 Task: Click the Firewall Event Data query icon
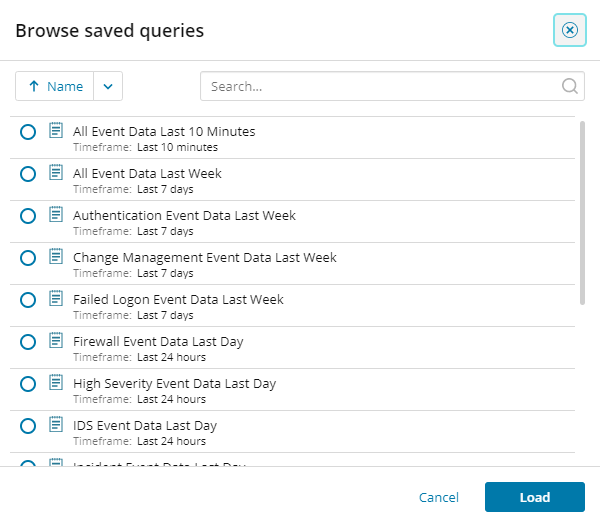(x=56, y=341)
